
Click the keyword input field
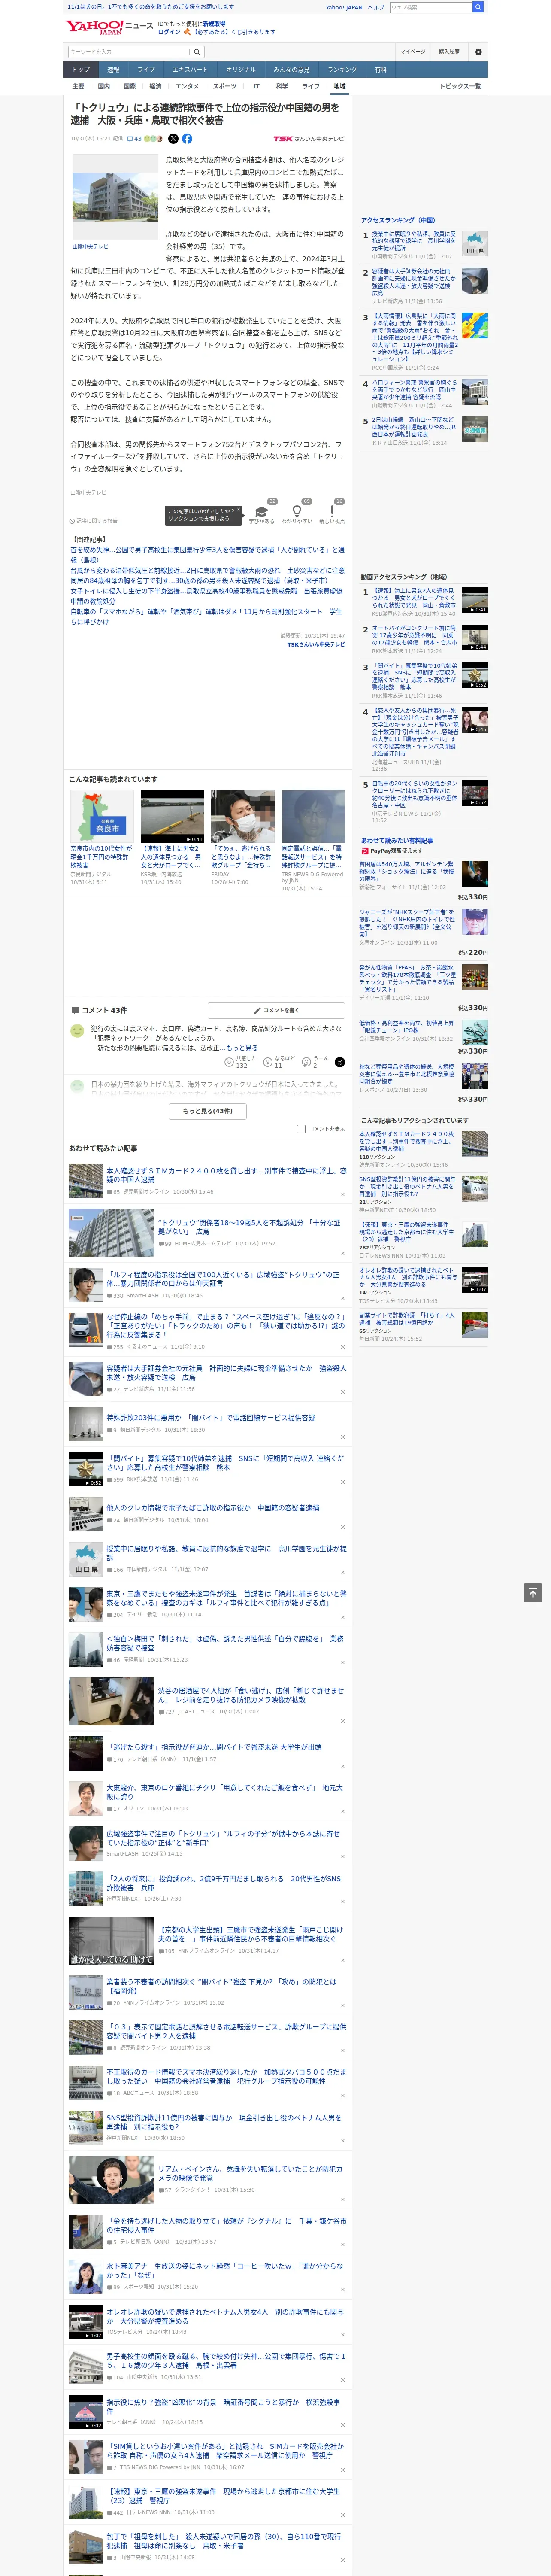(129, 51)
